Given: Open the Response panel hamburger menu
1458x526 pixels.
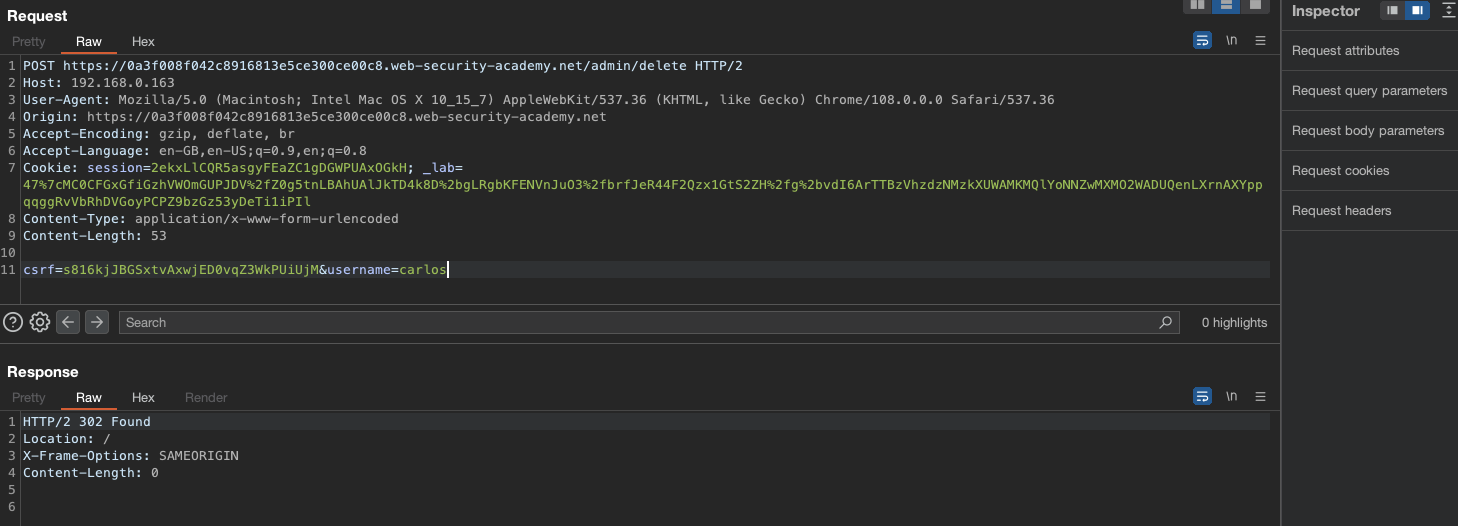Looking at the screenshot, I should pos(1260,396).
